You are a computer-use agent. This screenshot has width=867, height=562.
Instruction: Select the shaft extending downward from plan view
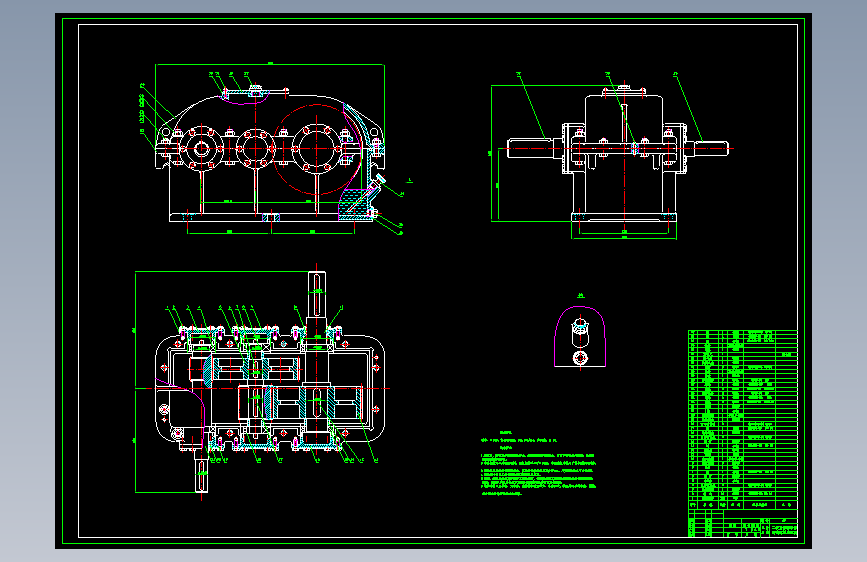201,470
